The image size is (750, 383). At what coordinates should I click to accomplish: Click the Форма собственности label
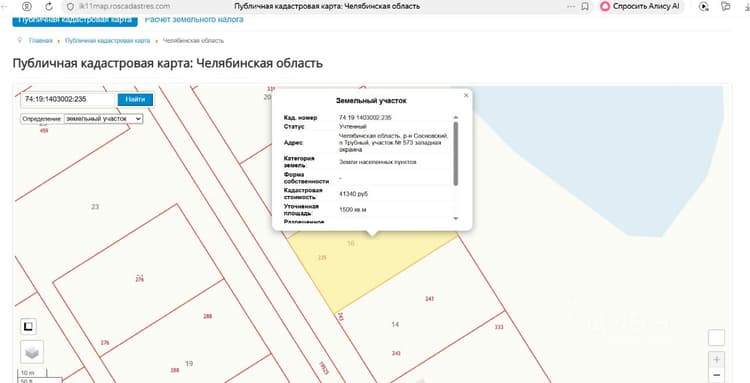coord(306,178)
